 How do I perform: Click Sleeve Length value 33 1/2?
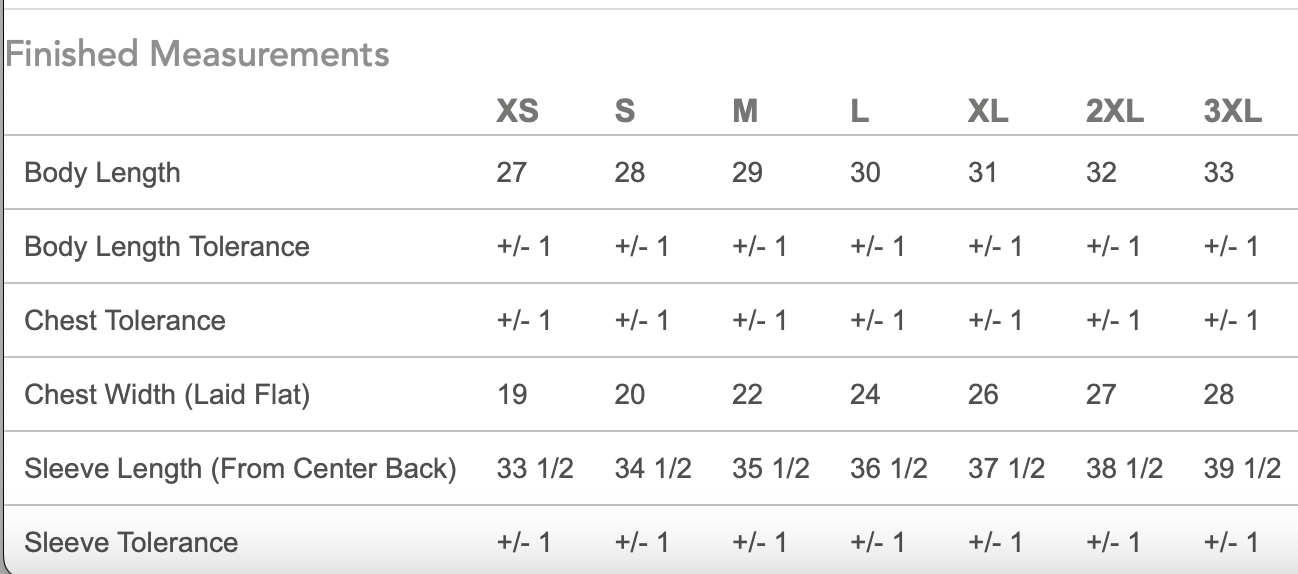(x=535, y=468)
